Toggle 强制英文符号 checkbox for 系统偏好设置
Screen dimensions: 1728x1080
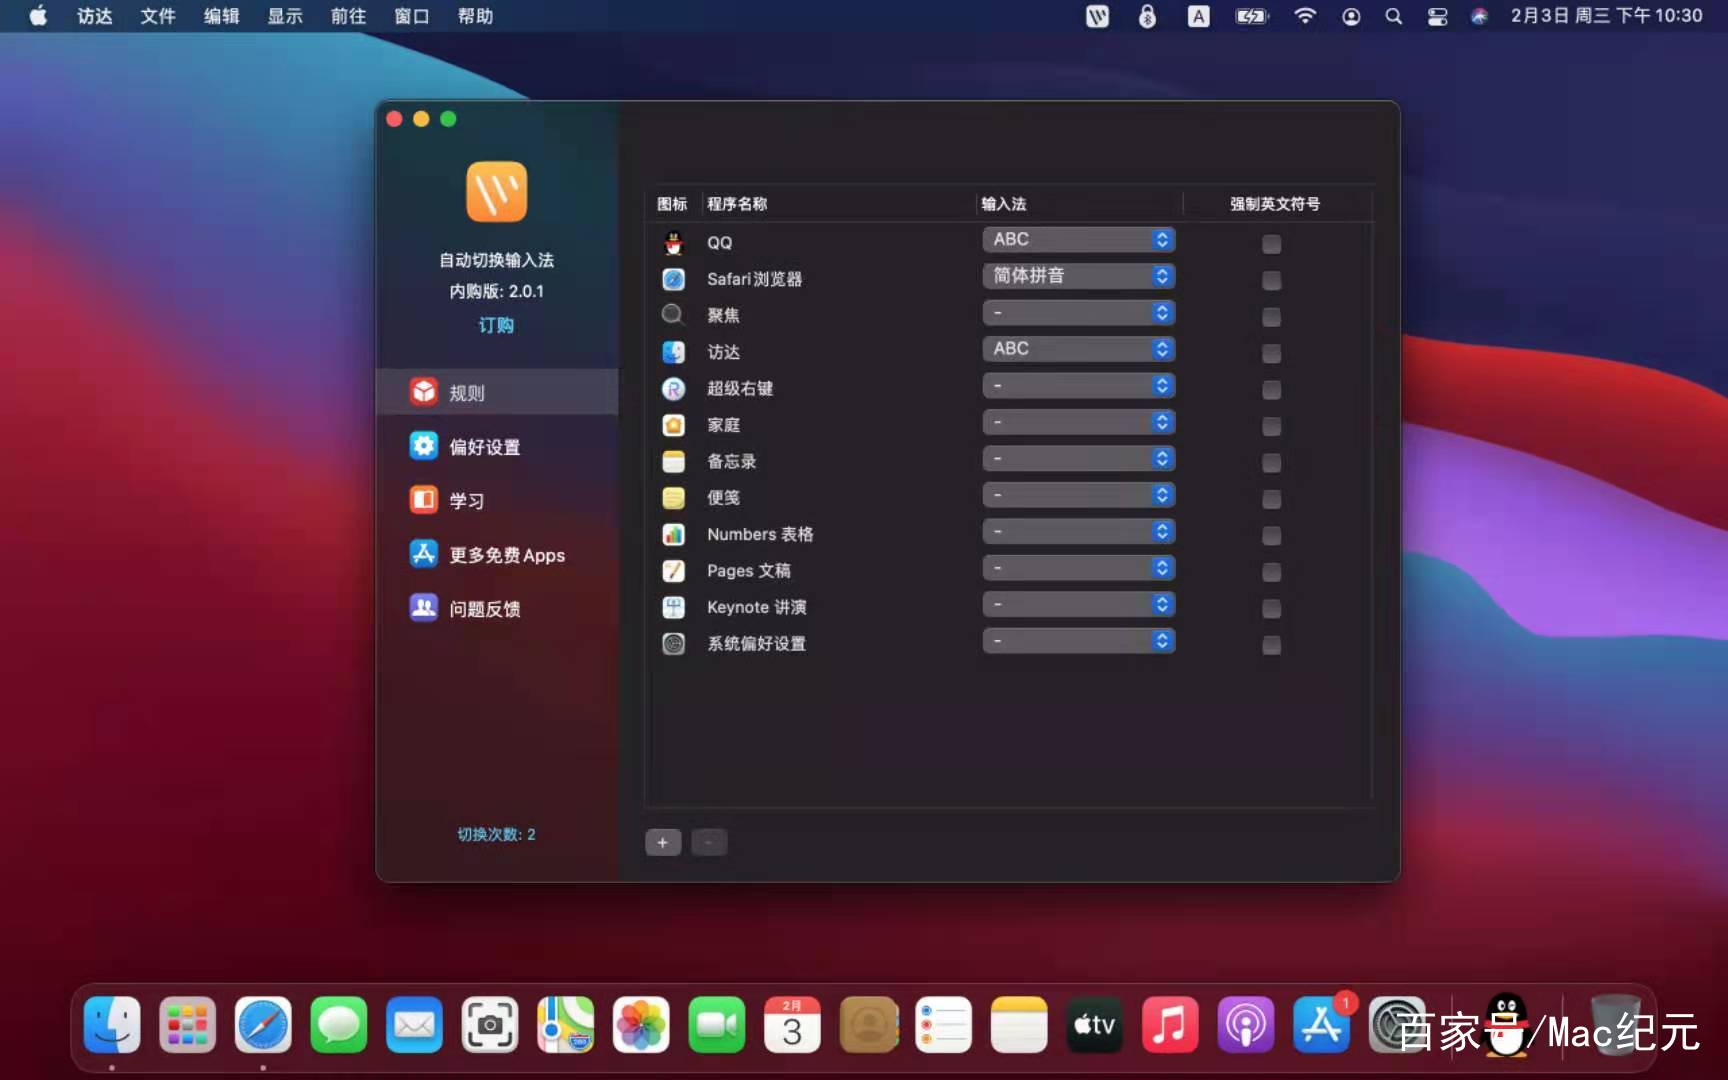tap(1271, 645)
